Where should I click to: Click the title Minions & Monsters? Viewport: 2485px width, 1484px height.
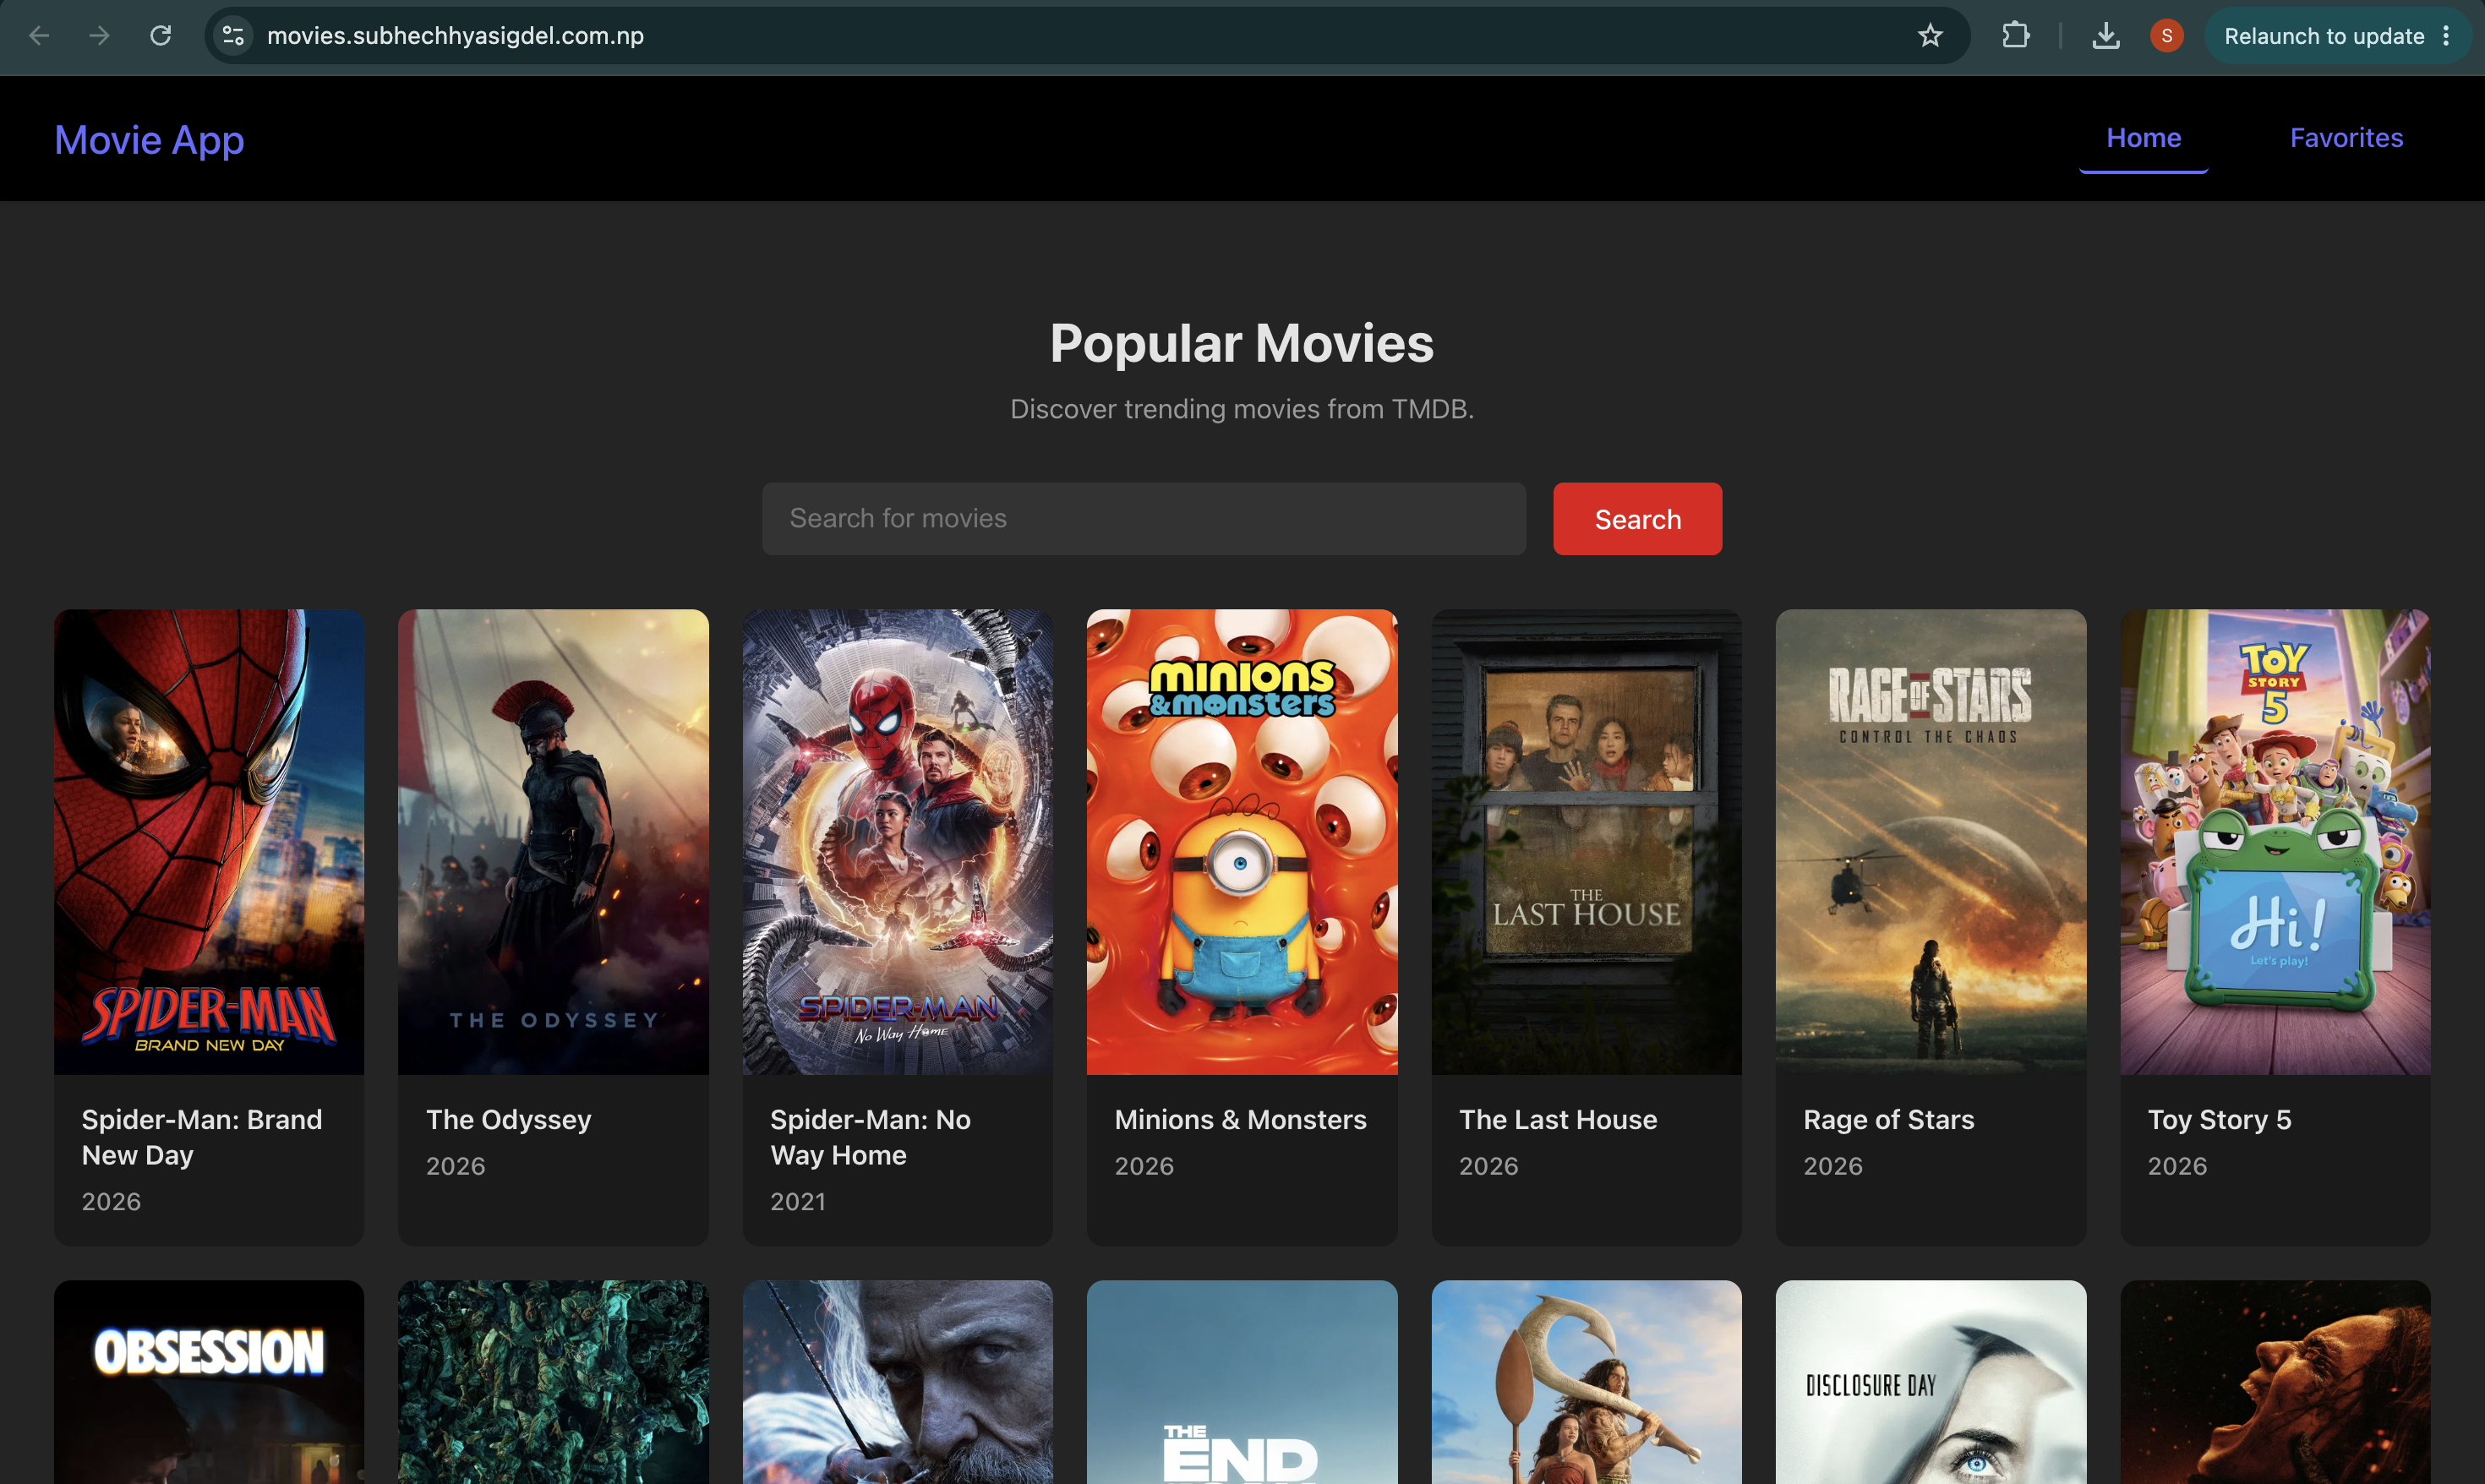[x=1240, y=1119]
